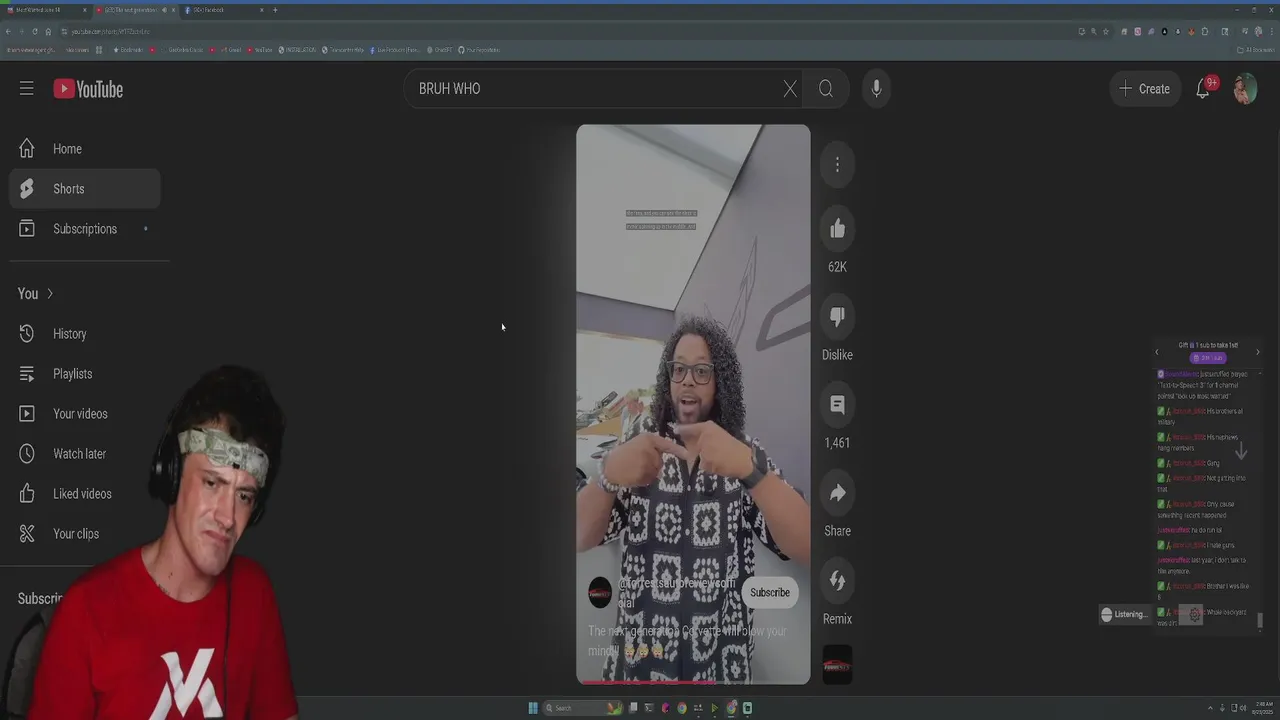Like the Short with 62K likes
The image size is (1280, 720).
[x=837, y=229]
